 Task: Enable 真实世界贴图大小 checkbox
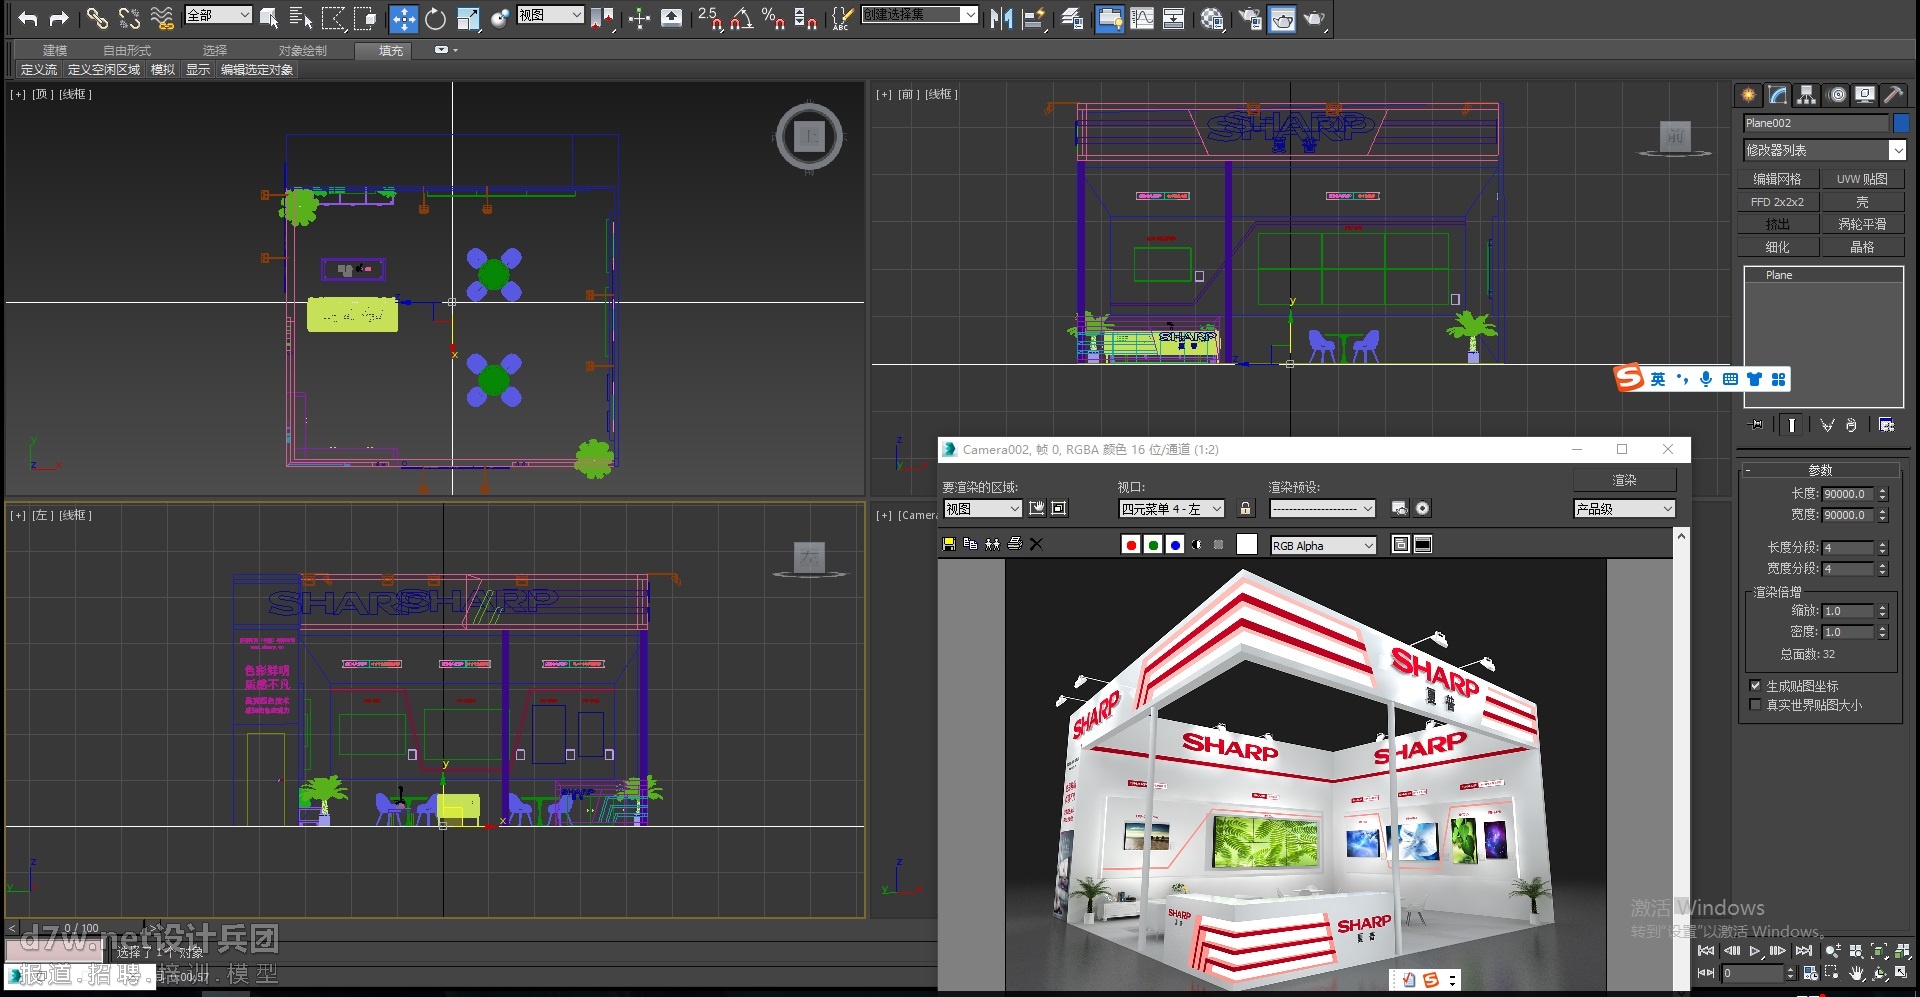(1755, 705)
